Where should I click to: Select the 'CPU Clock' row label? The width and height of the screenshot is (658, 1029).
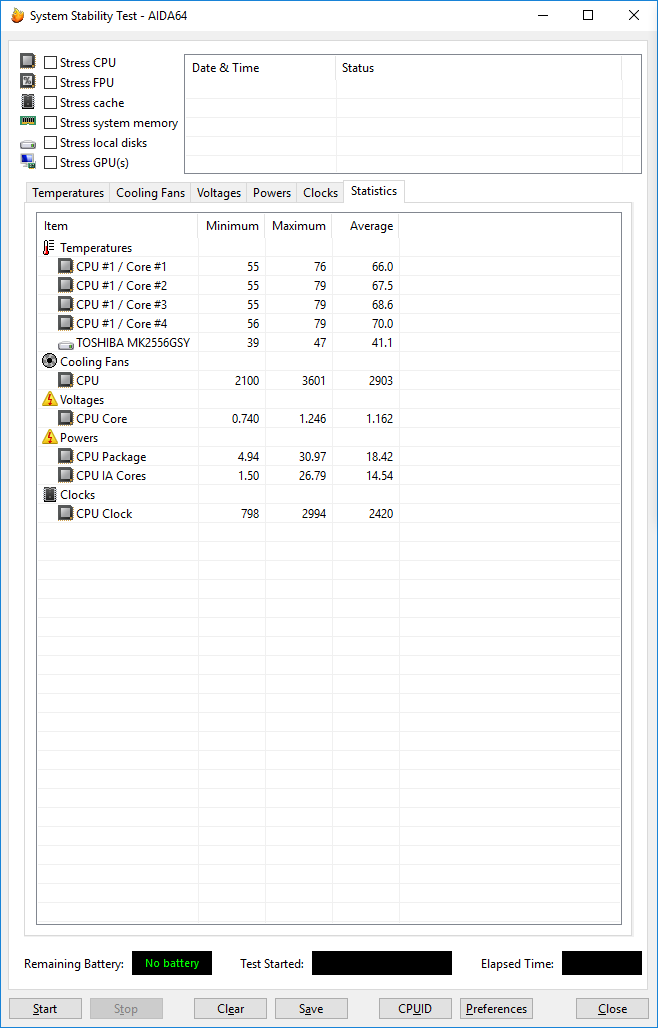coord(104,514)
